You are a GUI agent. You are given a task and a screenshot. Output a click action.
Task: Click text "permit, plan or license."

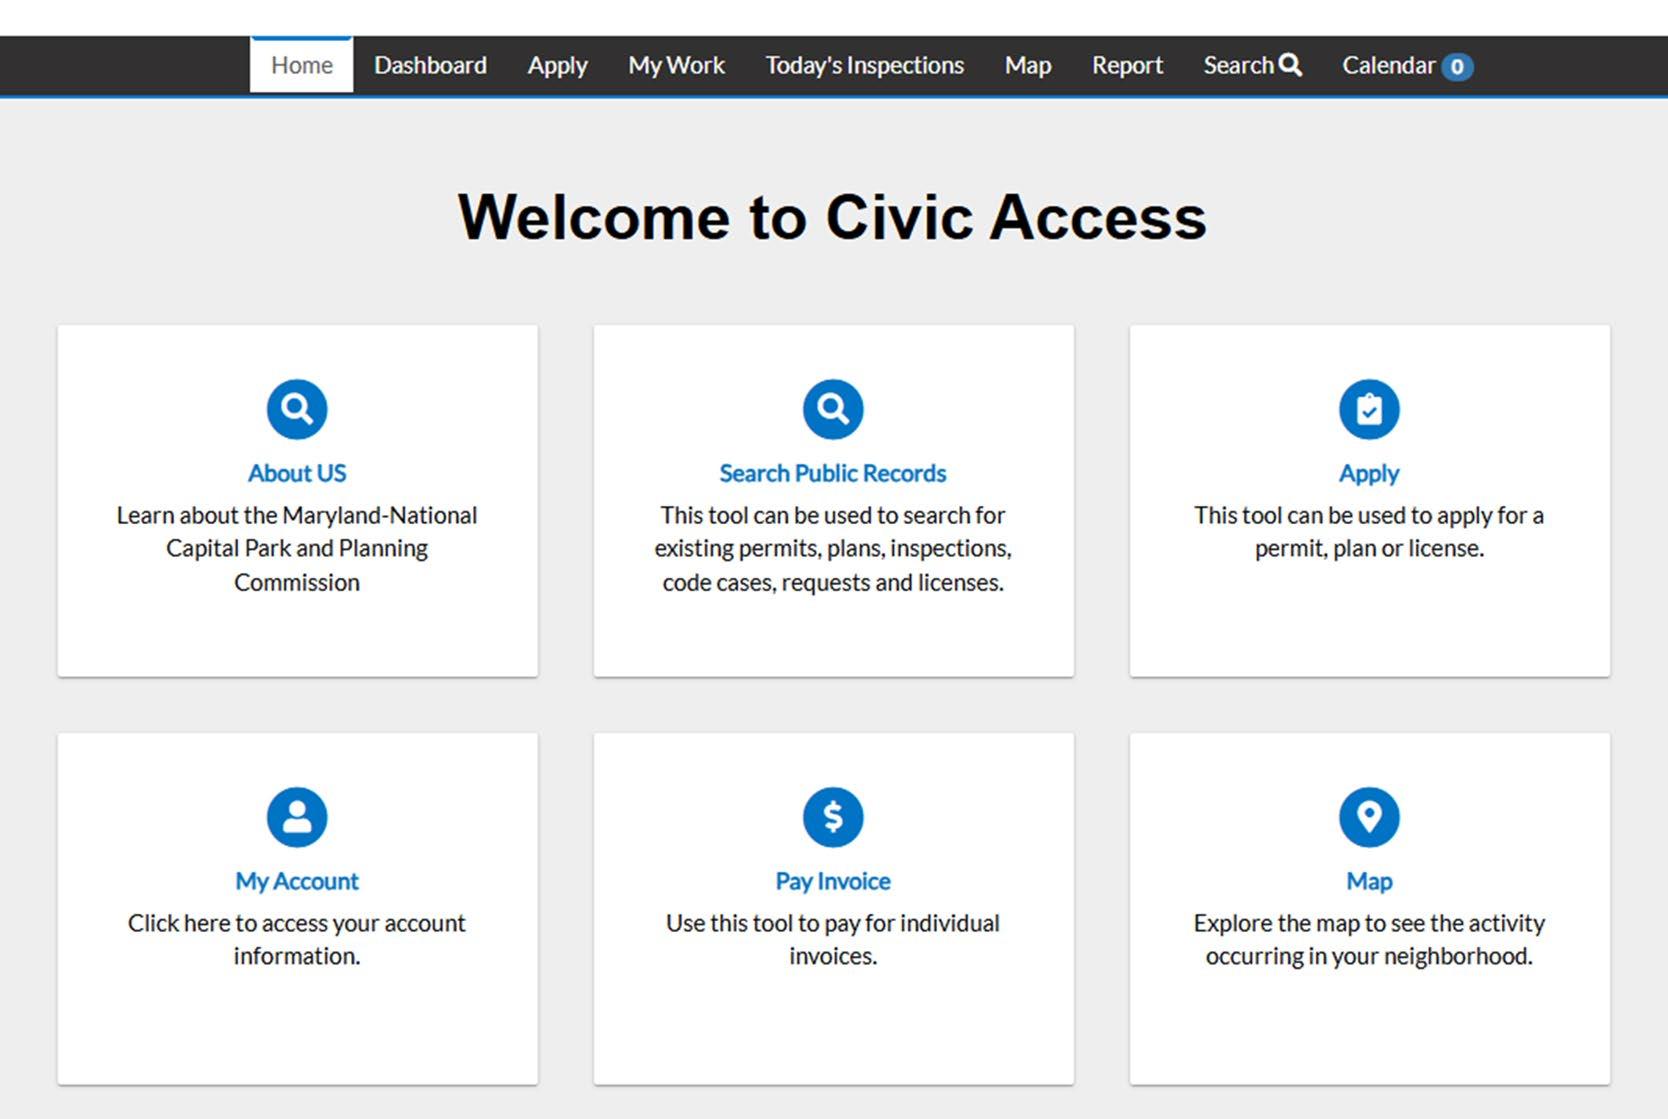1369,548
